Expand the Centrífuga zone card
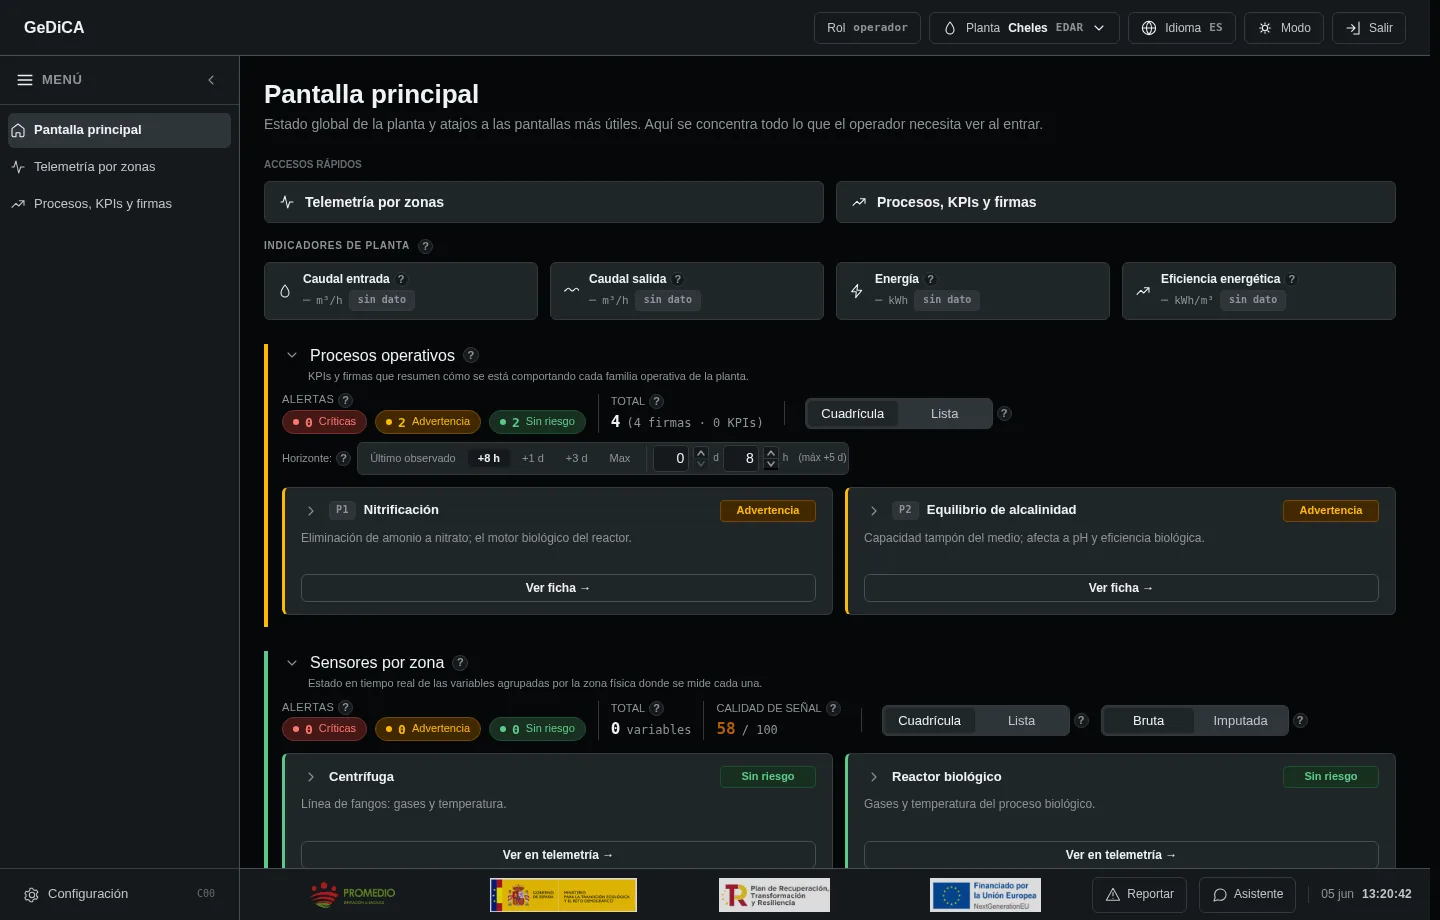This screenshot has width=1440, height=920. coord(311,777)
